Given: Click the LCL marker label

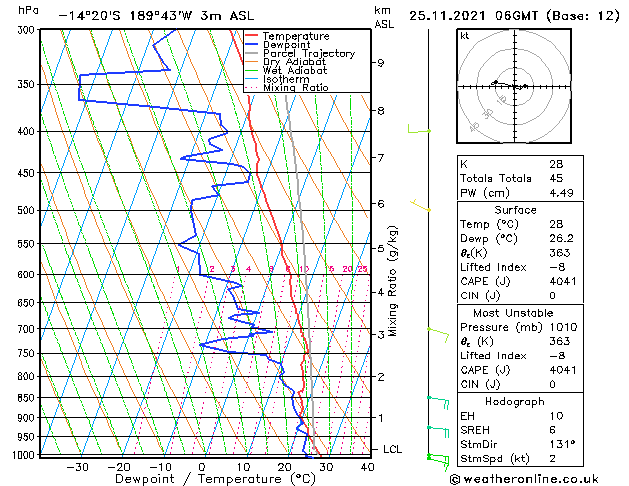Looking at the screenshot, I should coord(392,450).
